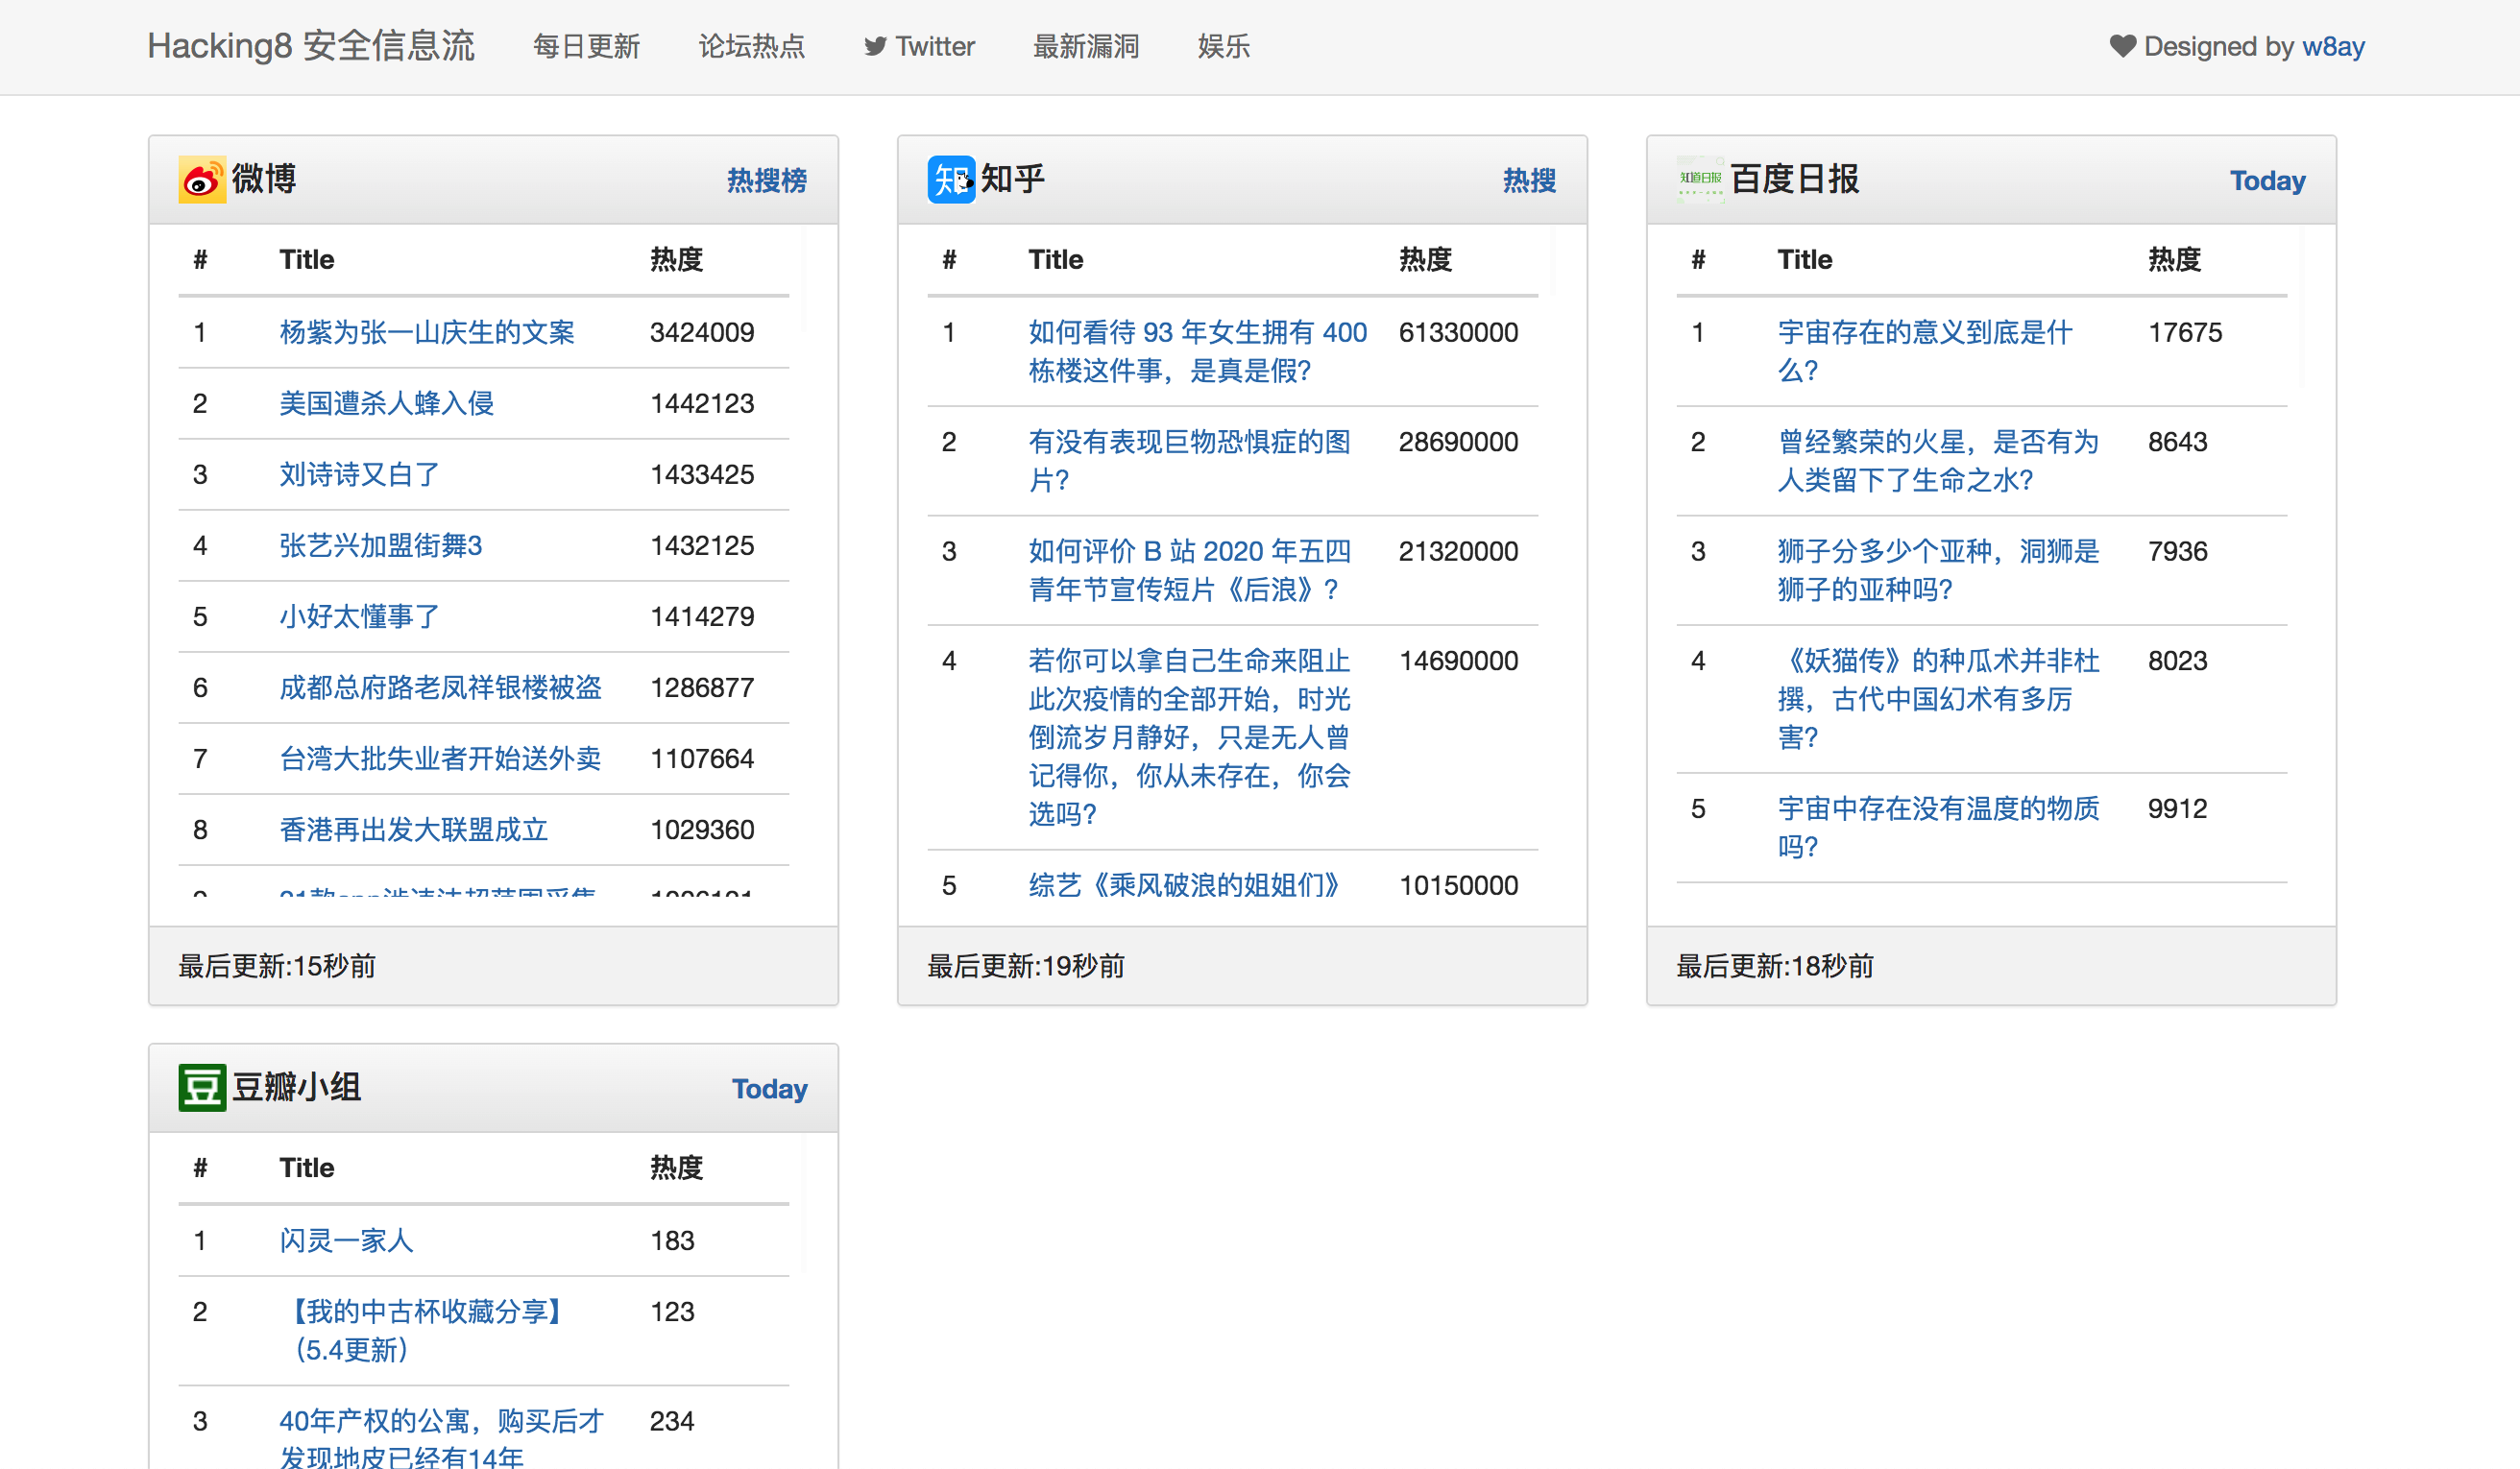Click the Twitter bird icon in navbar
The image size is (2520, 1469).
click(875, 47)
